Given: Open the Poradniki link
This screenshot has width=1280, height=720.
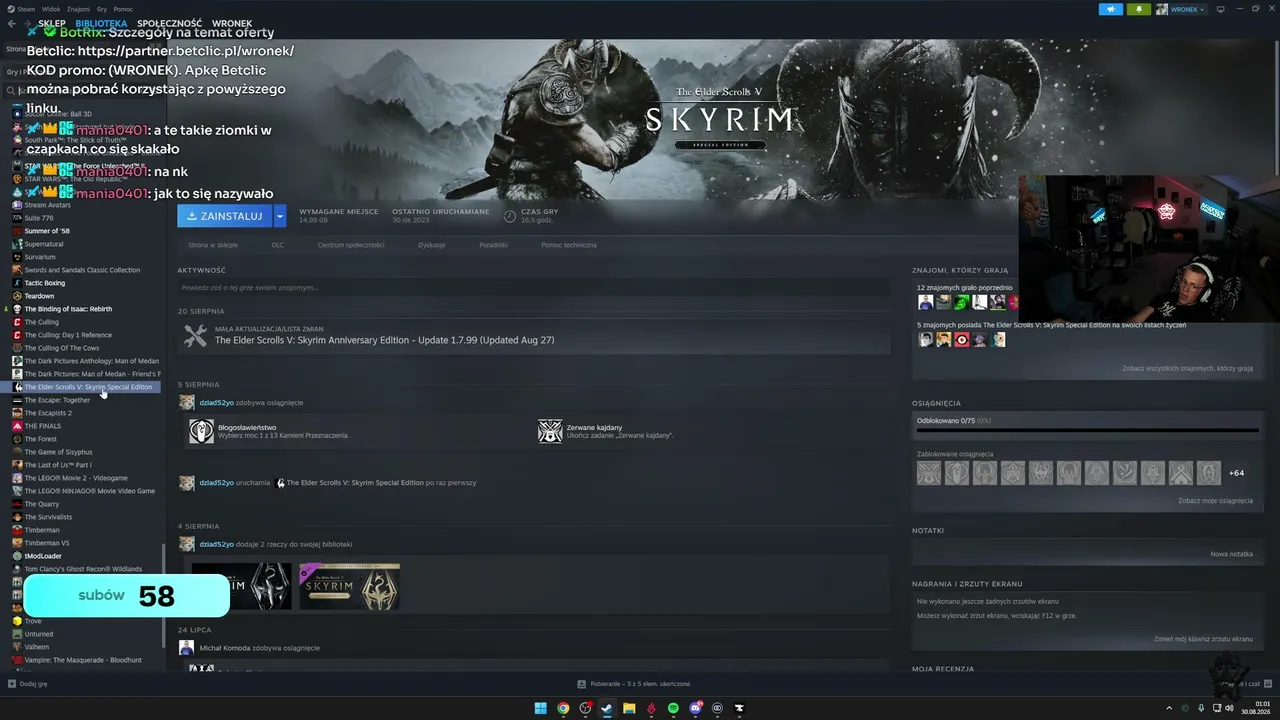Looking at the screenshot, I should point(493,245).
